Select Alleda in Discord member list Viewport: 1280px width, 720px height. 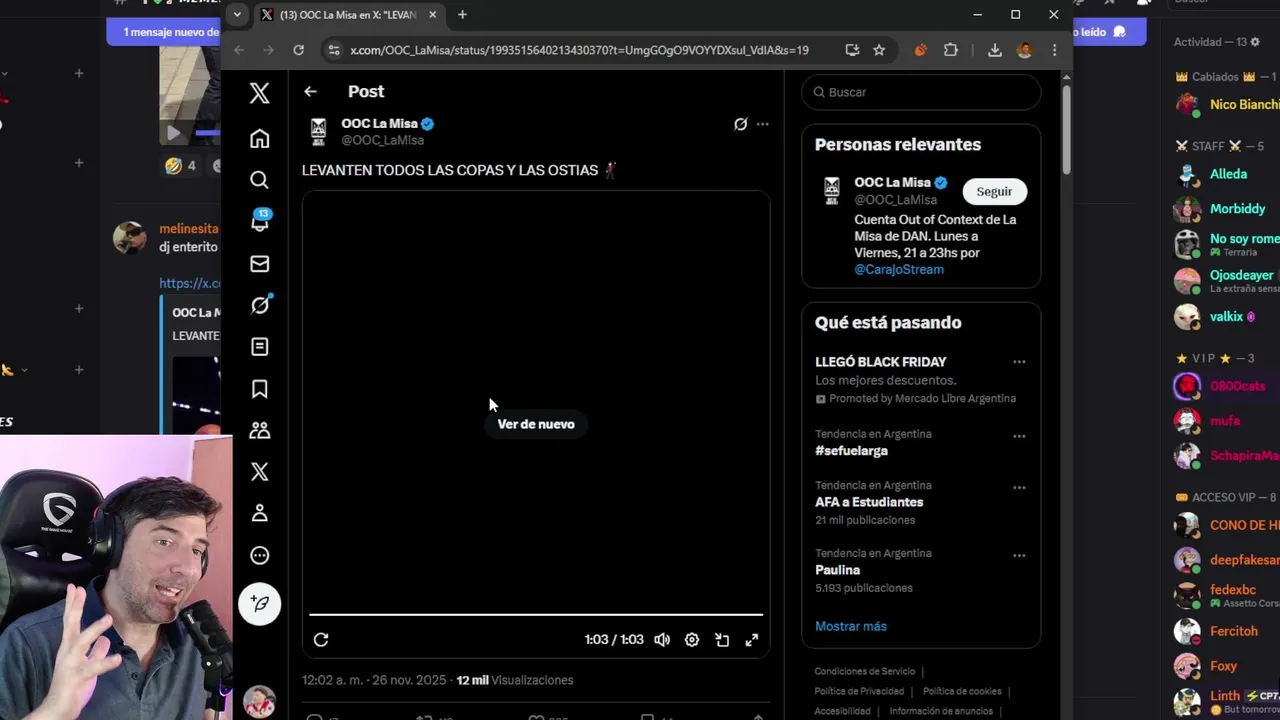click(x=1226, y=174)
